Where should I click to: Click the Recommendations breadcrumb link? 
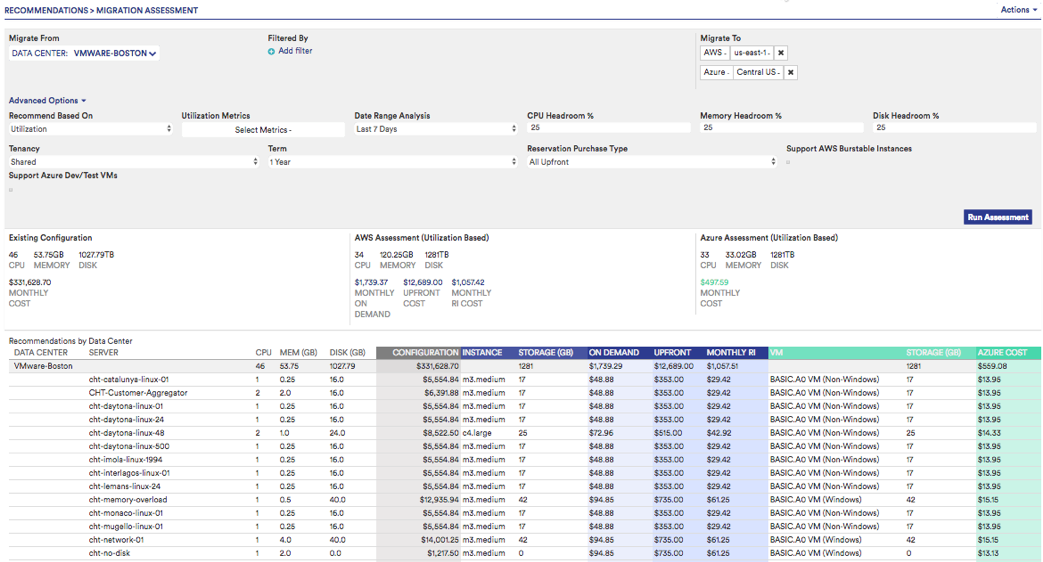(46, 10)
